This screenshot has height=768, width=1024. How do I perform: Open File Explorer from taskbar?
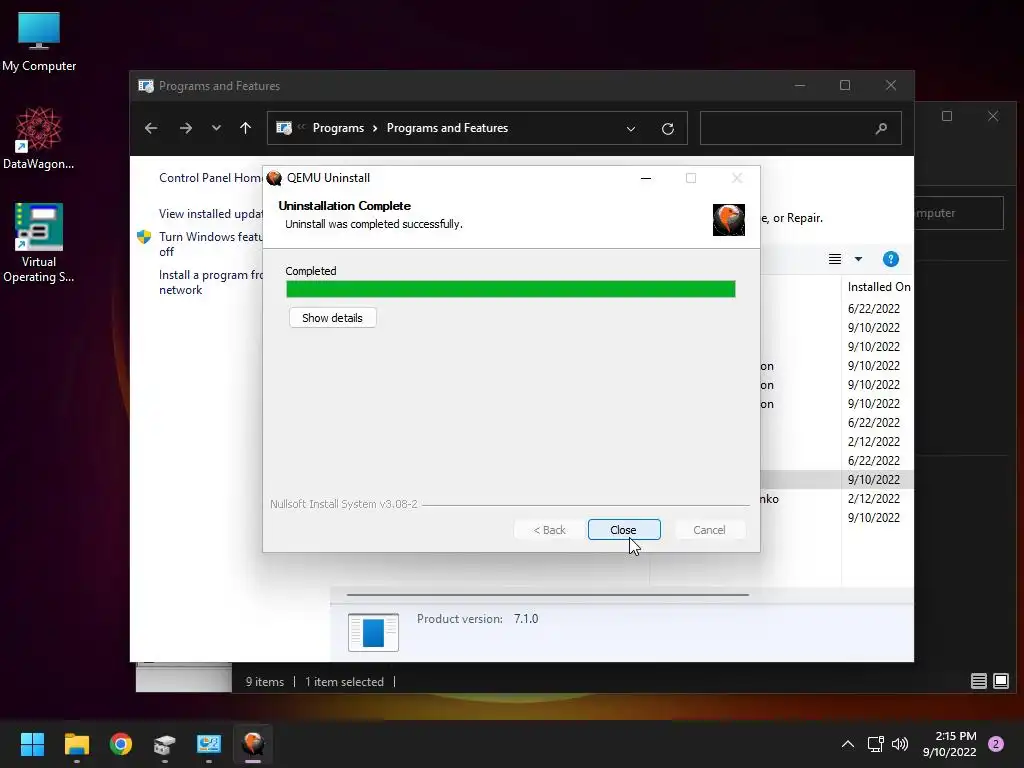pyautogui.click(x=76, y=744)
